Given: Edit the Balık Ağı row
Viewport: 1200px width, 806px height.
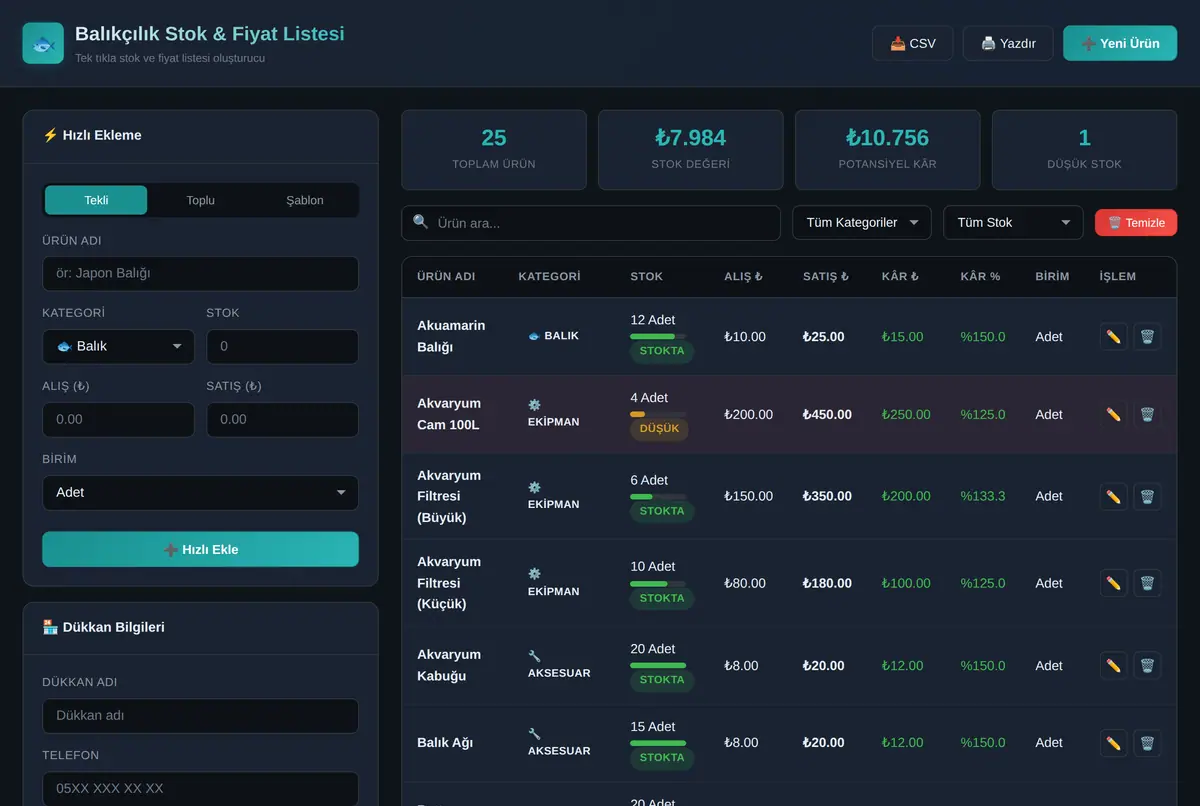Looking at the screenshot, I should (x=1113, y=743).
